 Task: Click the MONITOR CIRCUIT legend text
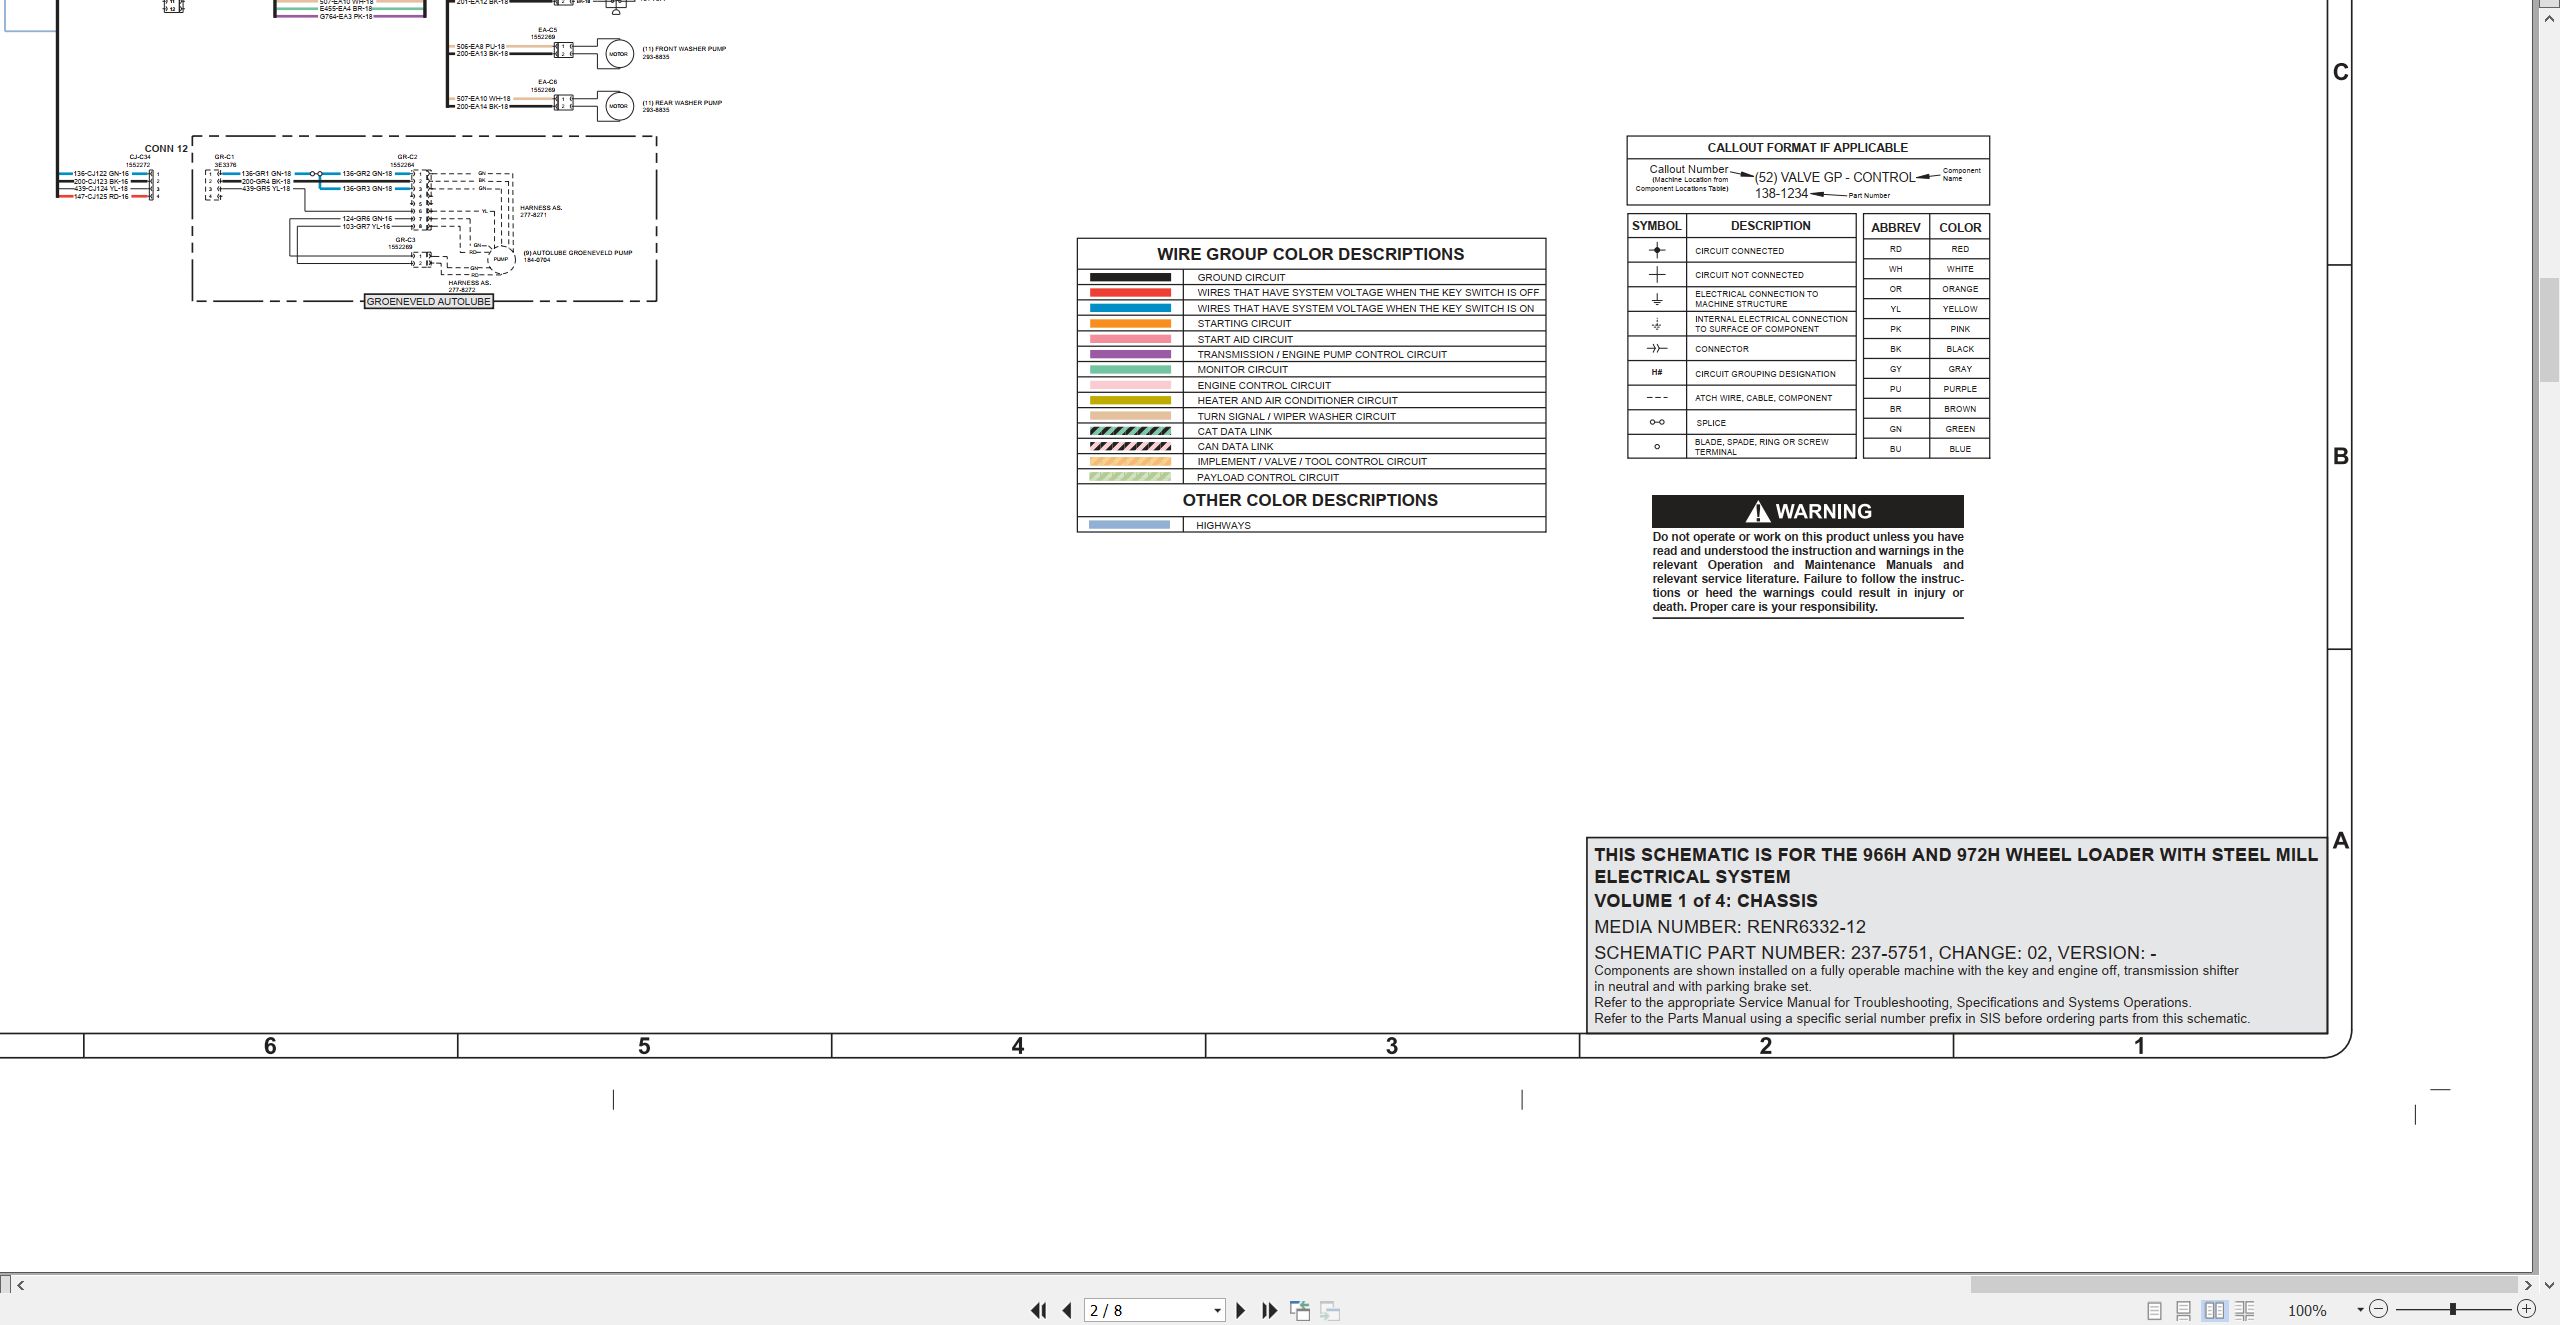point(1242,369)
